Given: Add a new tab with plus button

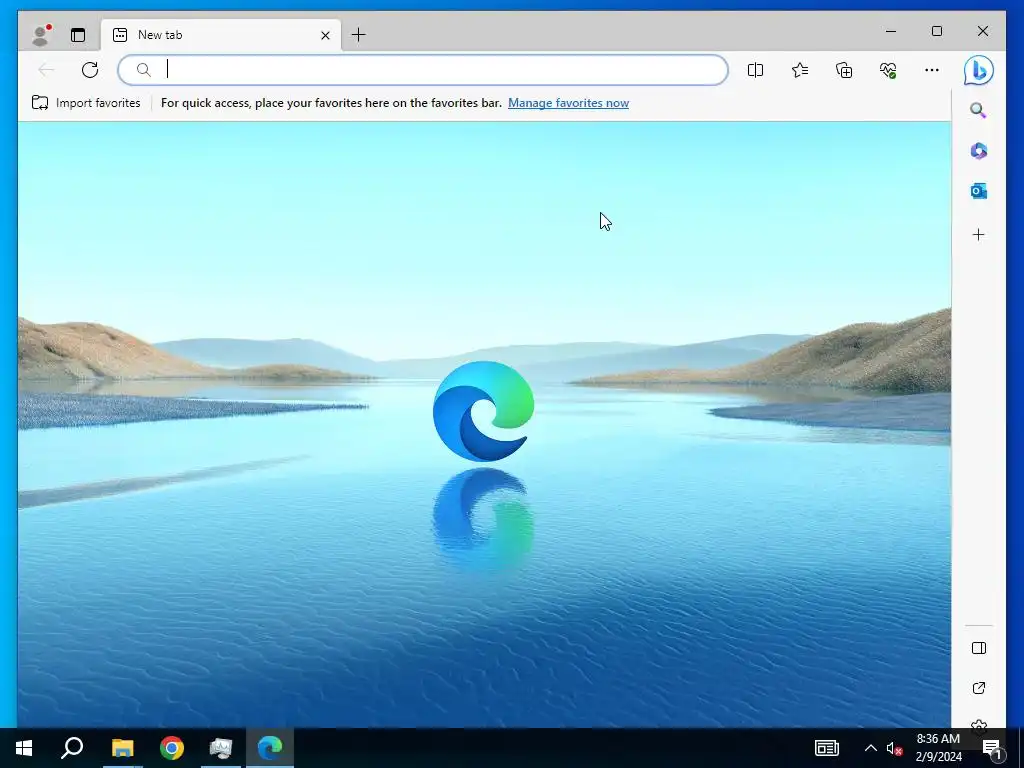Looking at the screenshot, I should coord(359,35).
